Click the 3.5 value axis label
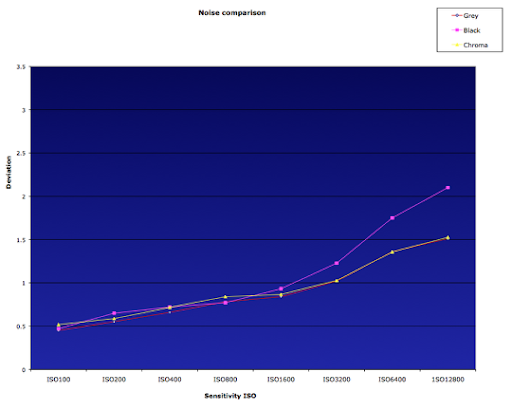The image size is (512, 410). tap(21, 67)
